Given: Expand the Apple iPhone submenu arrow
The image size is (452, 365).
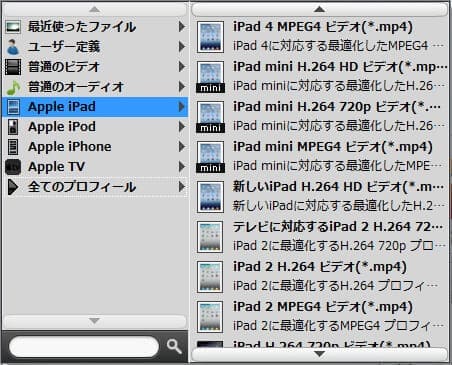Looking at the screenshot, I should [x=182, y=147].
